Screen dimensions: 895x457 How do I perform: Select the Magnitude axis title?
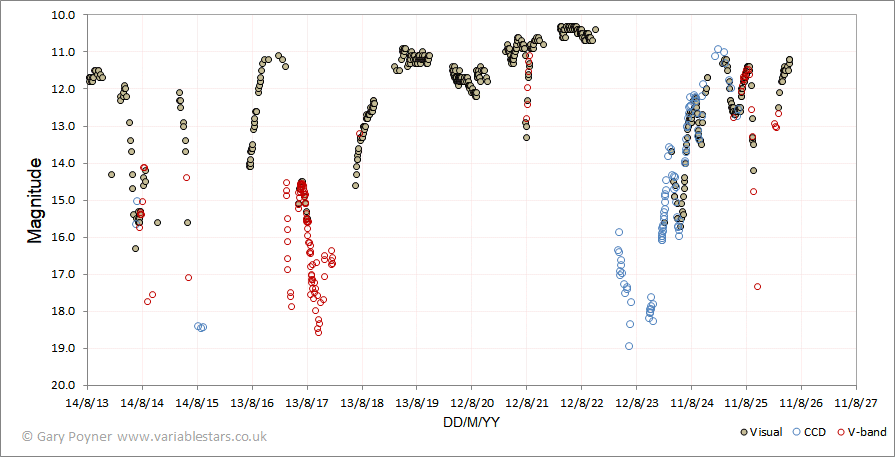(35, 201)
